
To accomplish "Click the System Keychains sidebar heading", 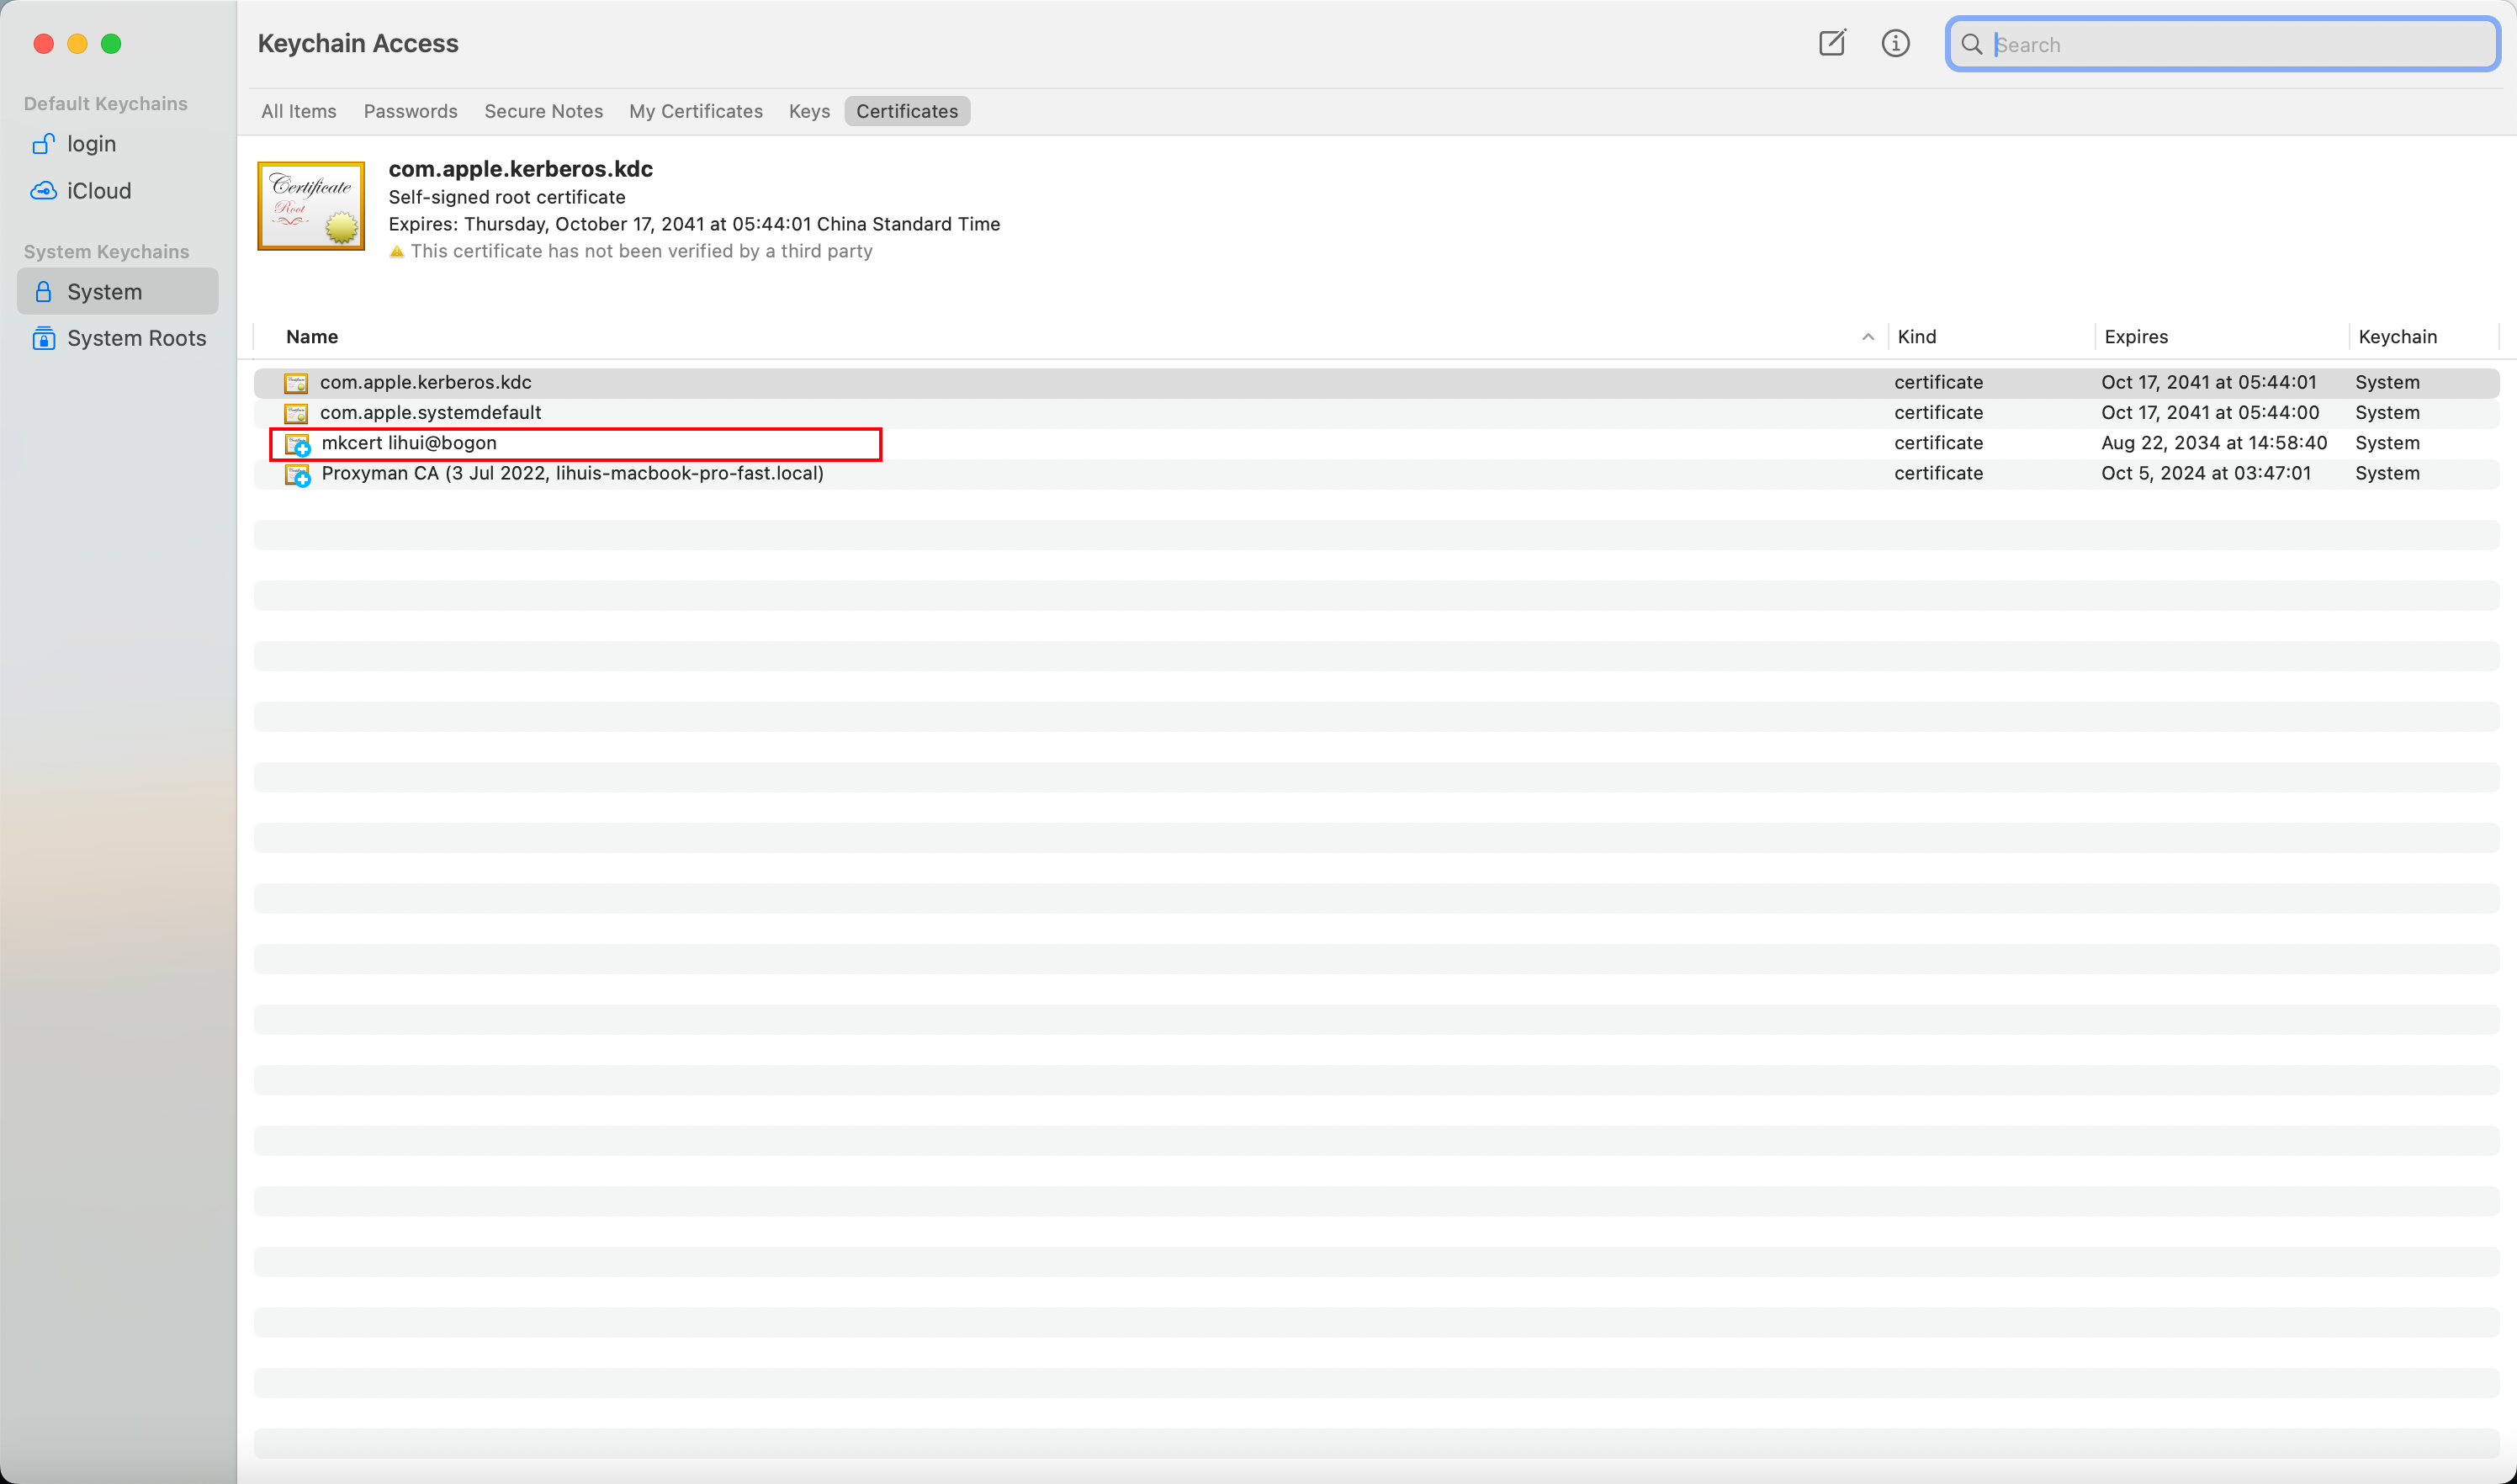I will coord(107,252).
